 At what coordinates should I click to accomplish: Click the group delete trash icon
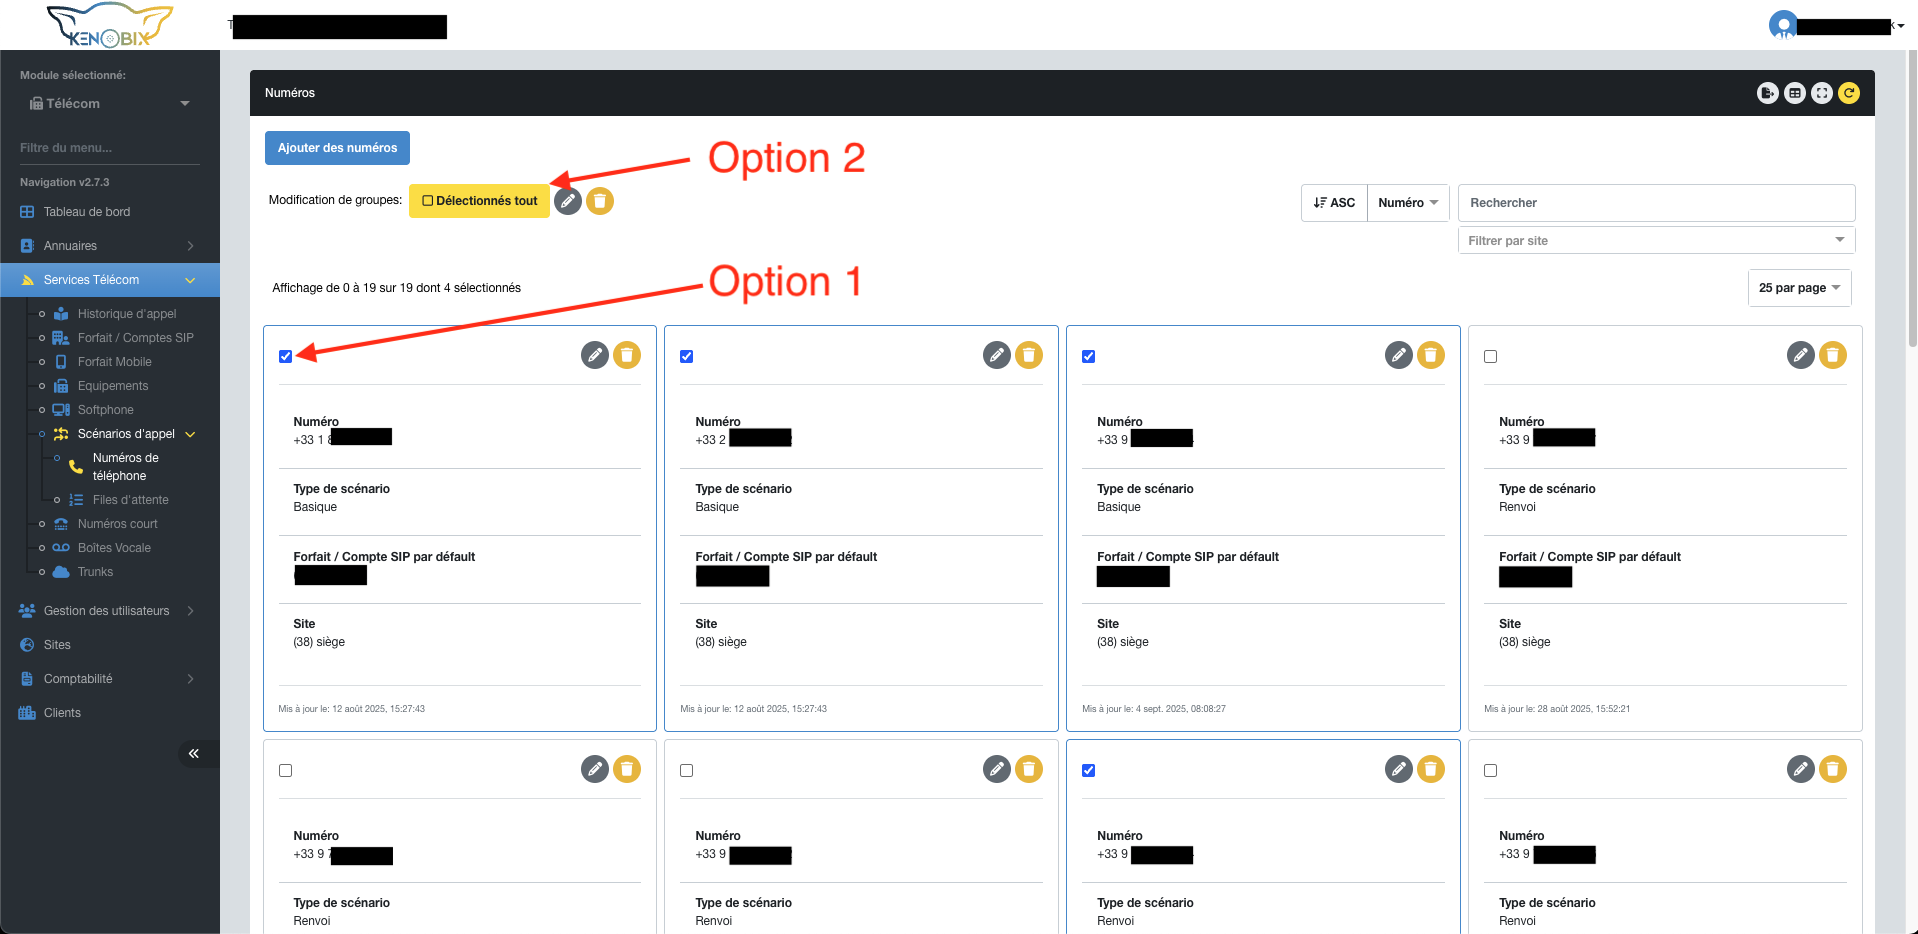point(600,201)
